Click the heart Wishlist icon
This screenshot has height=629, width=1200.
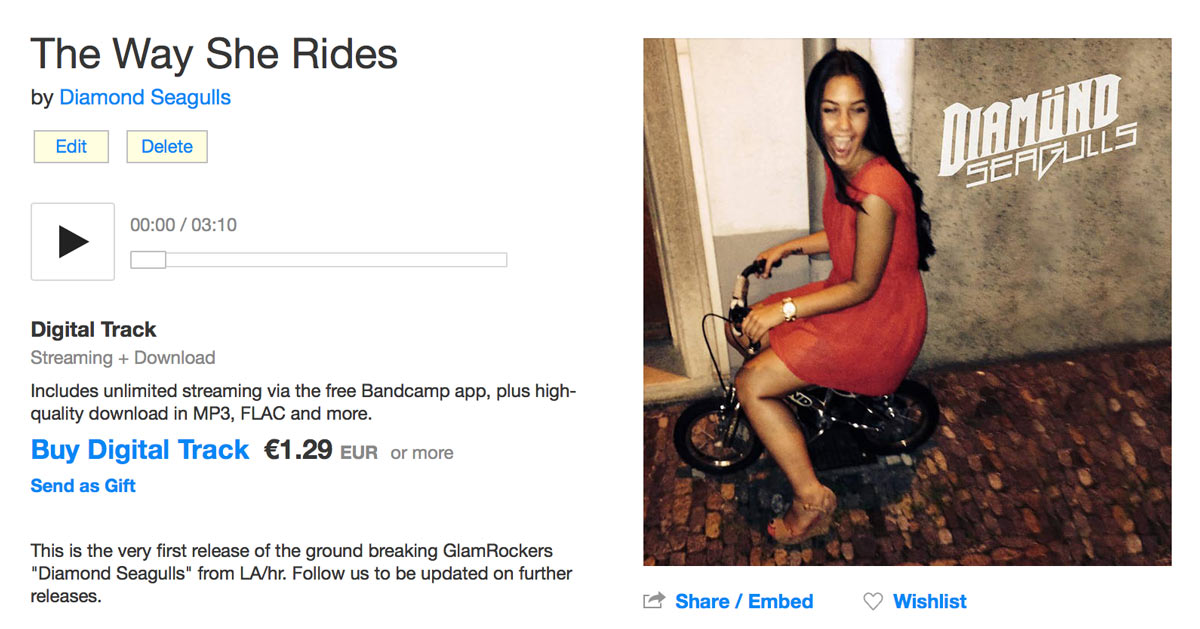tap(873, 601)
